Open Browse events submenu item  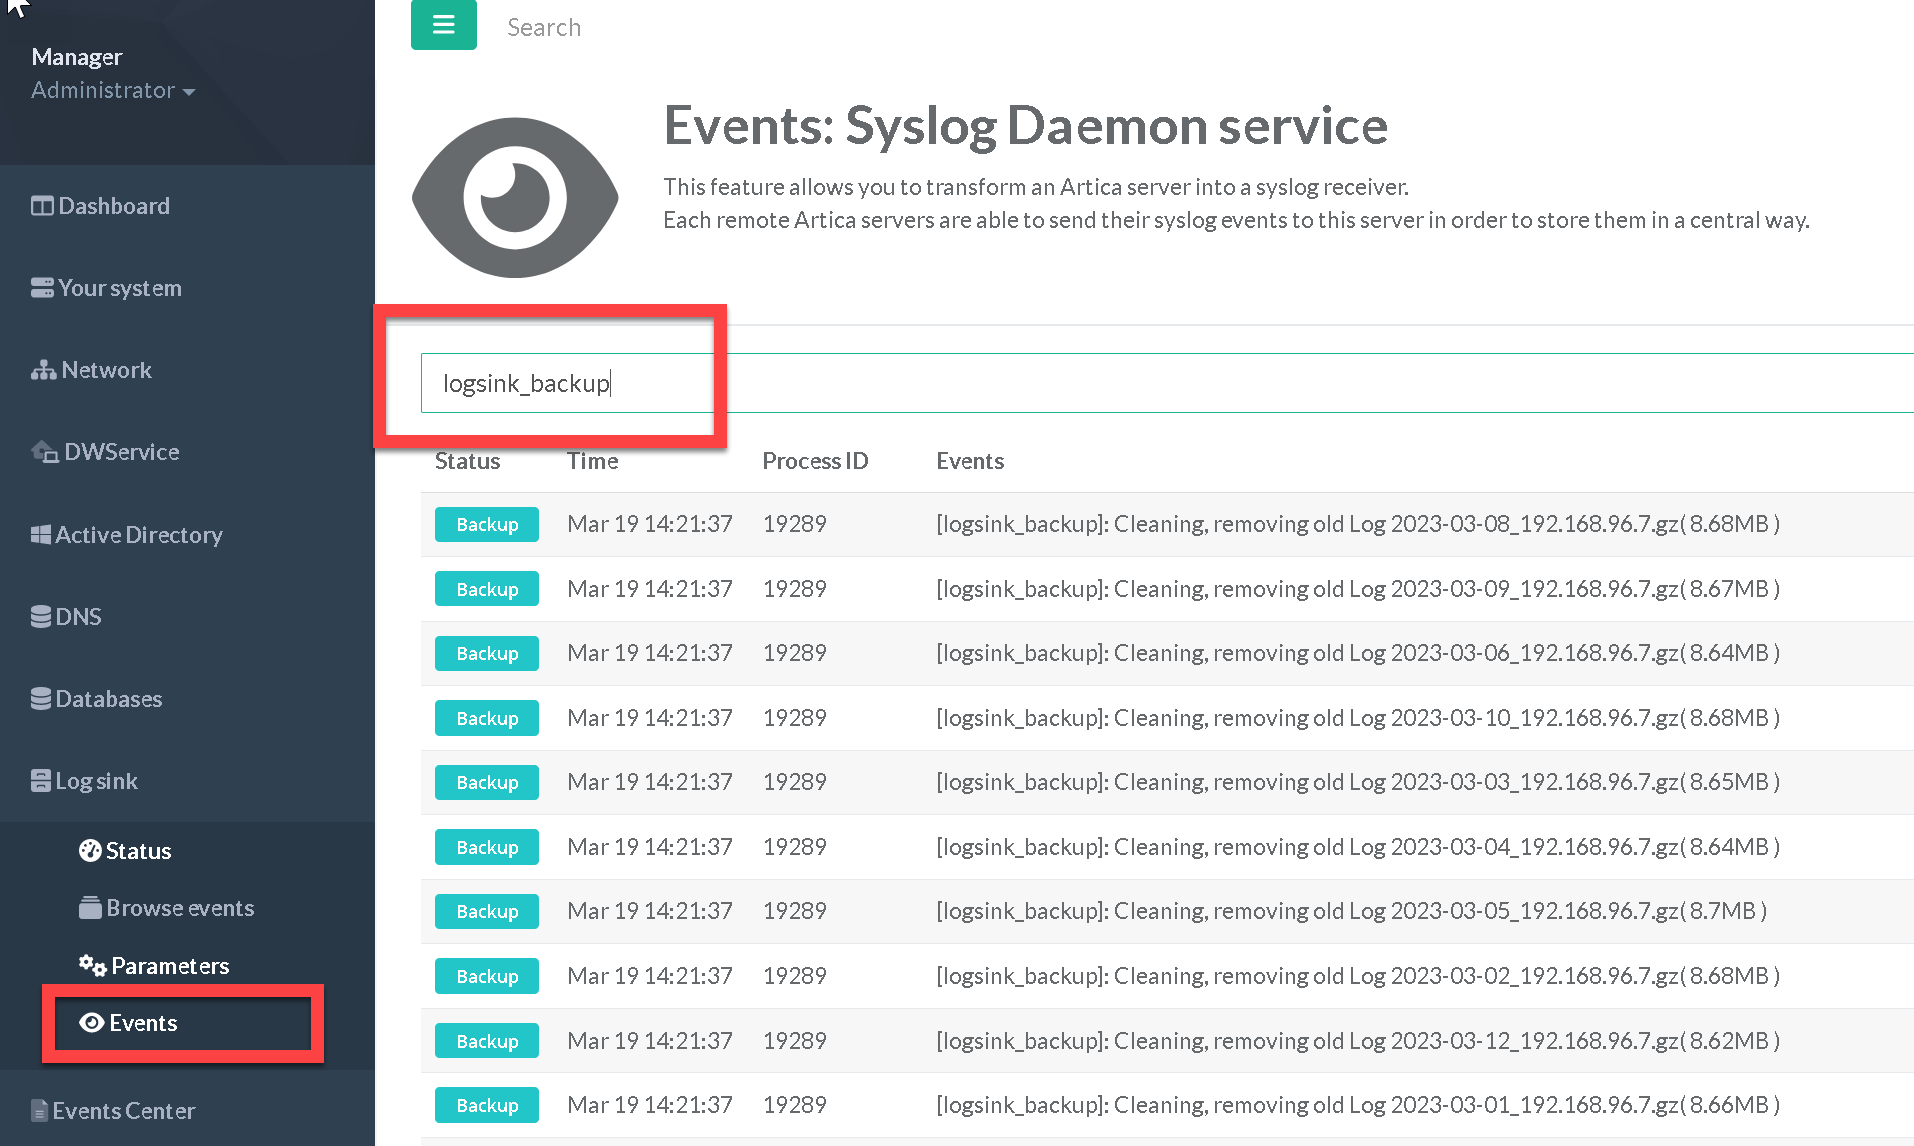(x=180, y=908)
